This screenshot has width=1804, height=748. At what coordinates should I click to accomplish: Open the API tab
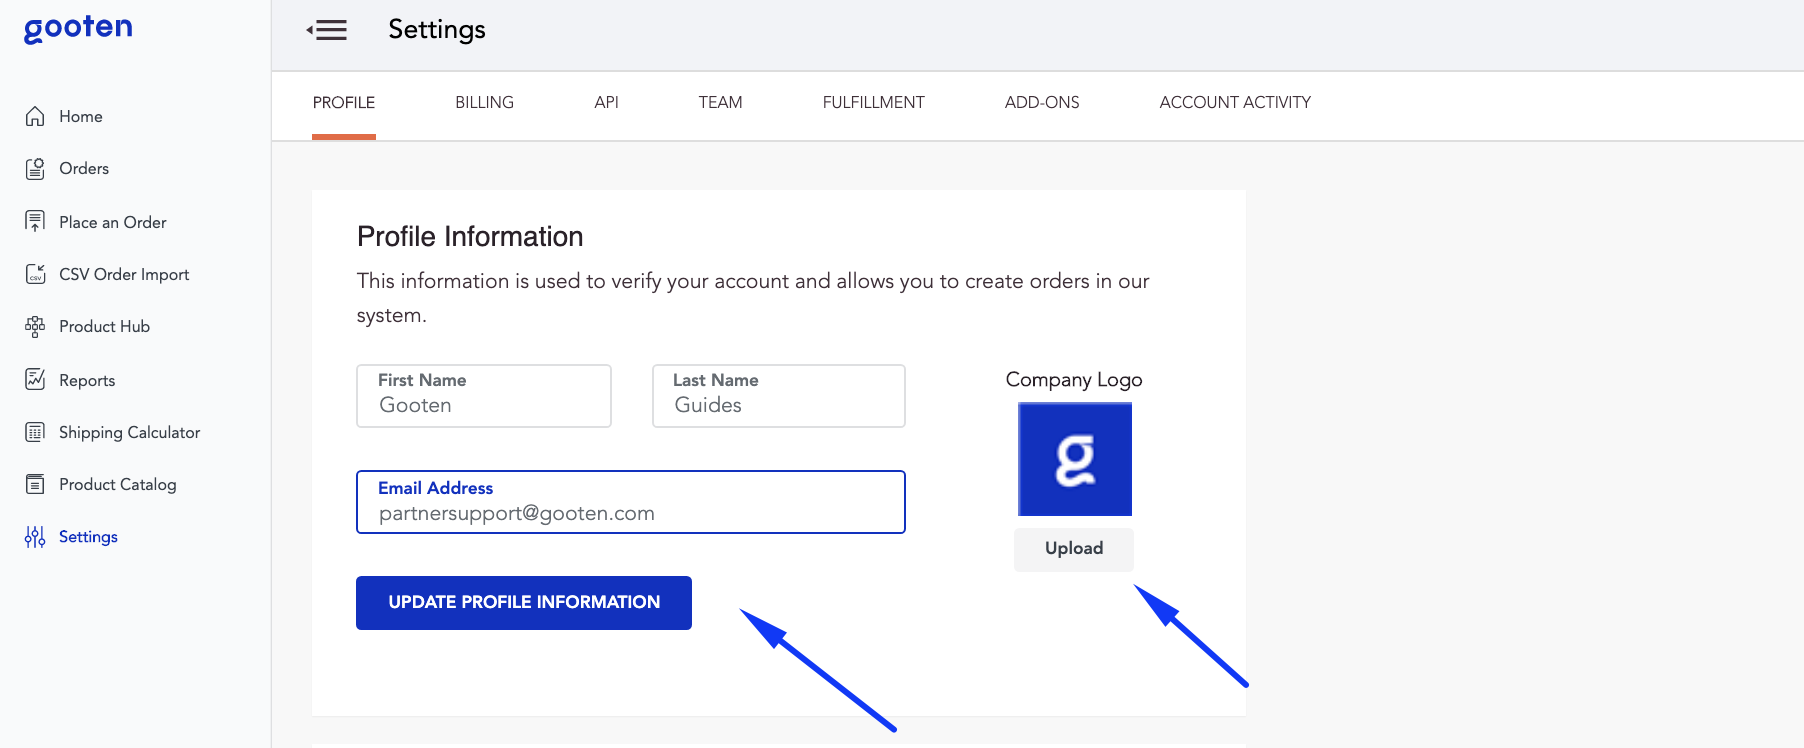coord(606,103)
